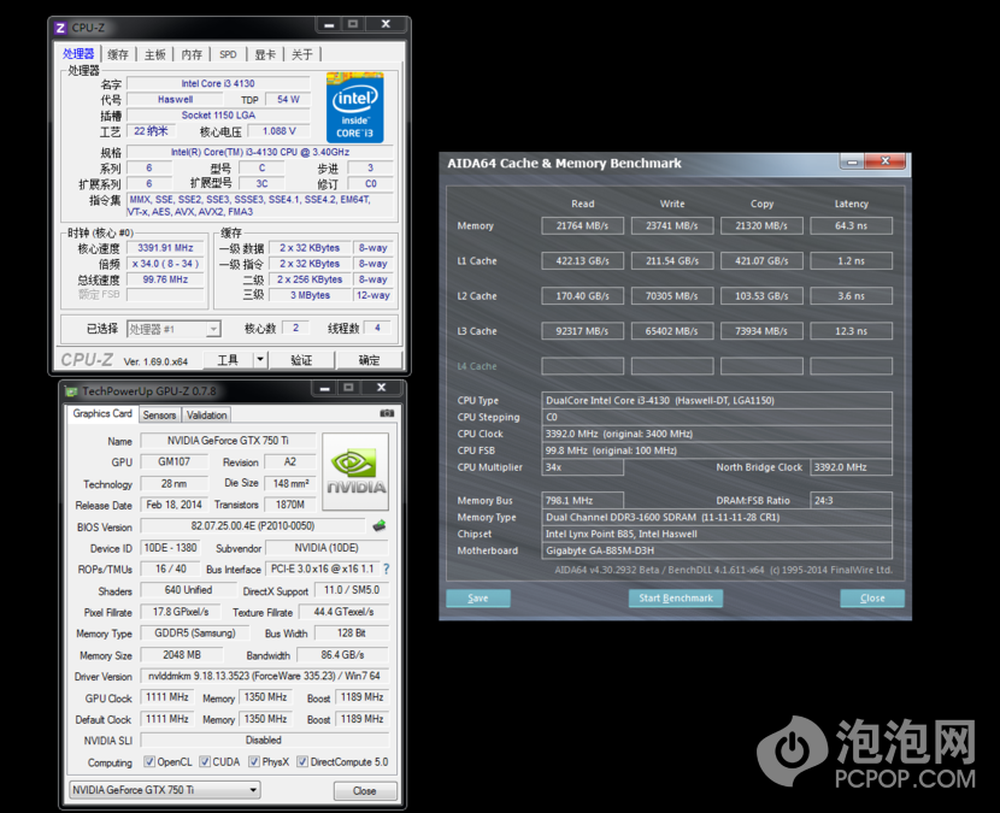The height and width of the screenshot is (813, 1000).
Task: Click the BIOS Version field in GPU-Z
Action: (253, 526)
